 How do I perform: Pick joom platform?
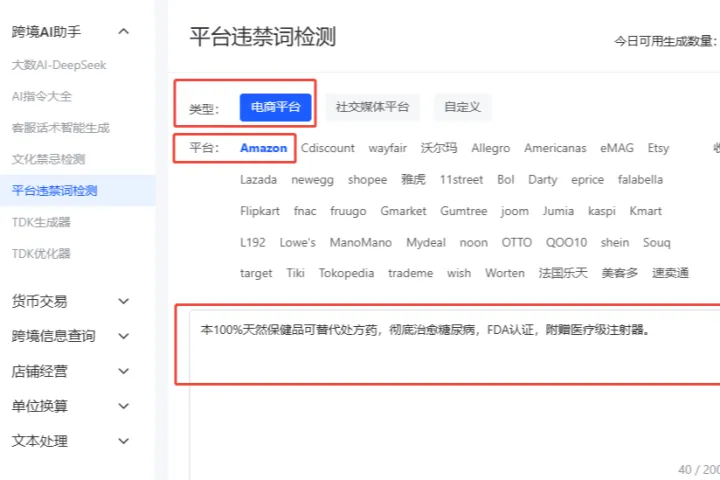515,211
